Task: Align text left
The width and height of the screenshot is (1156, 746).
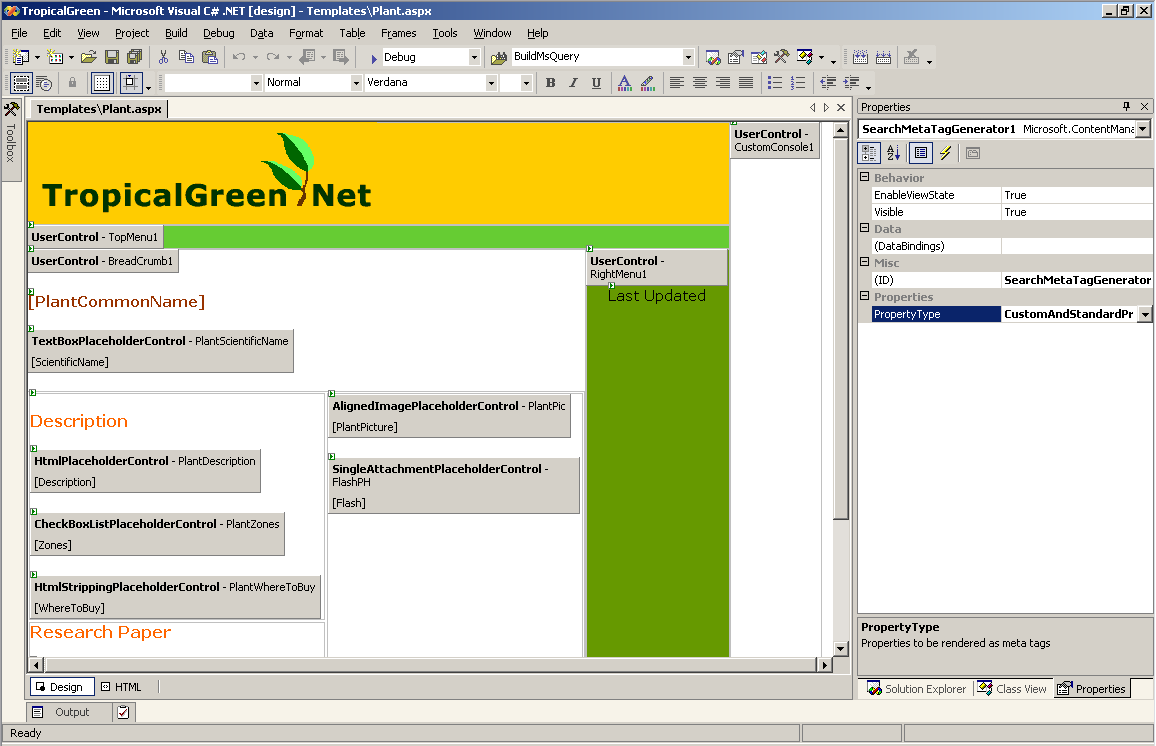Action: pyautogui.click(x=677, y=83)
